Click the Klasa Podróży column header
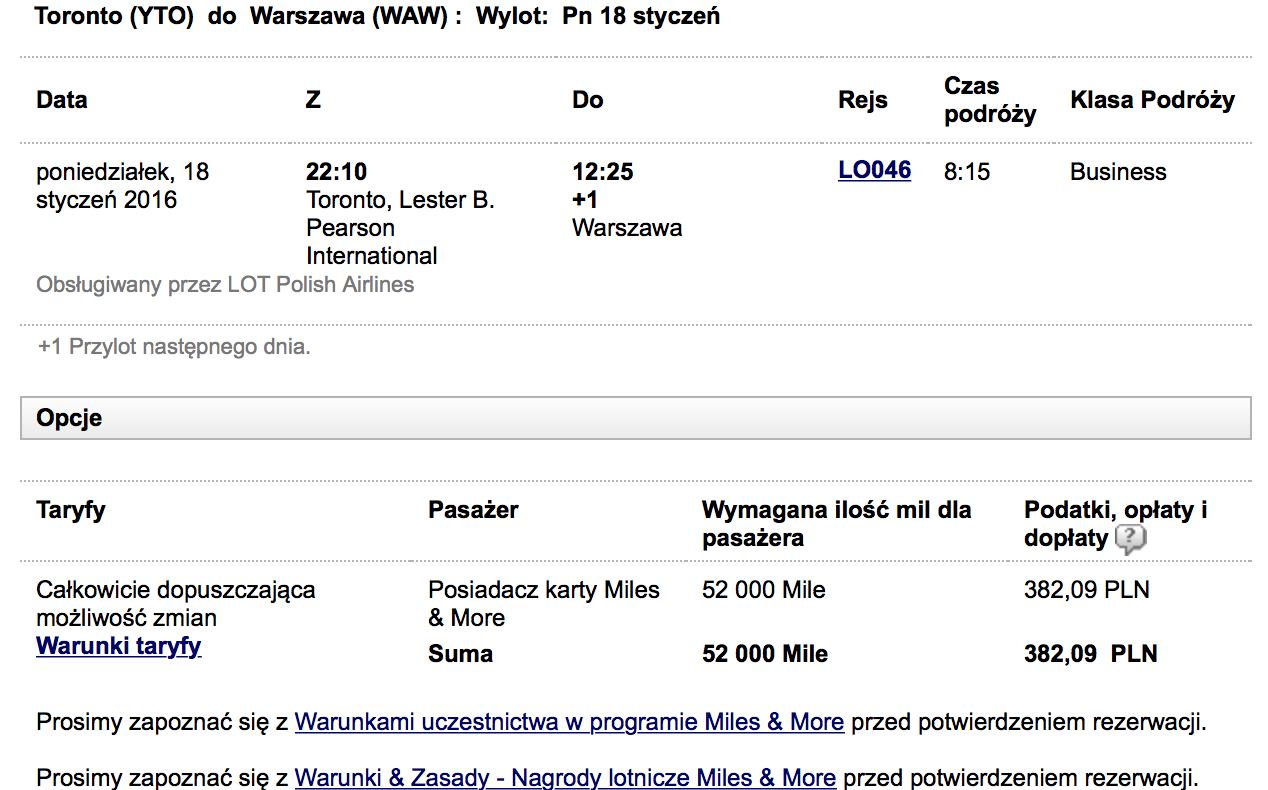The height and width of the screenshot is (790, 1268). [x=1152, y=100]
